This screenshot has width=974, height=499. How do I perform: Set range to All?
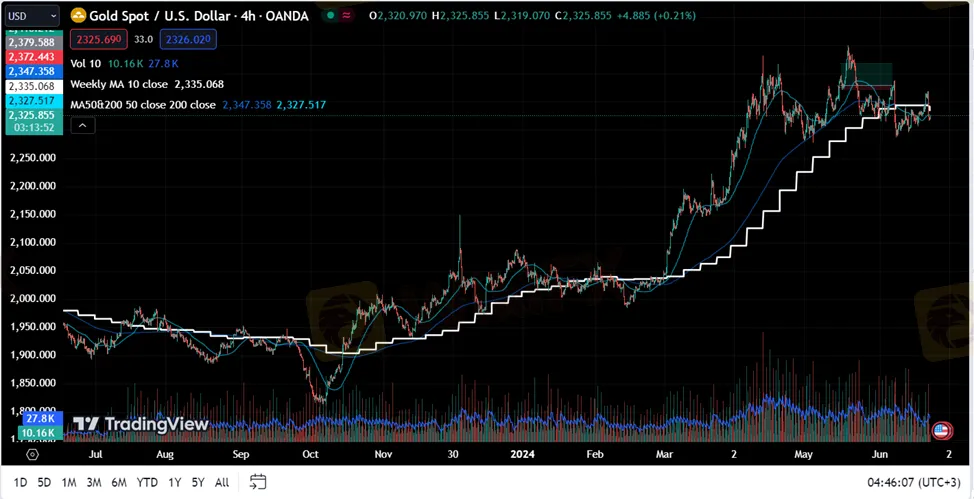(222, 482)
